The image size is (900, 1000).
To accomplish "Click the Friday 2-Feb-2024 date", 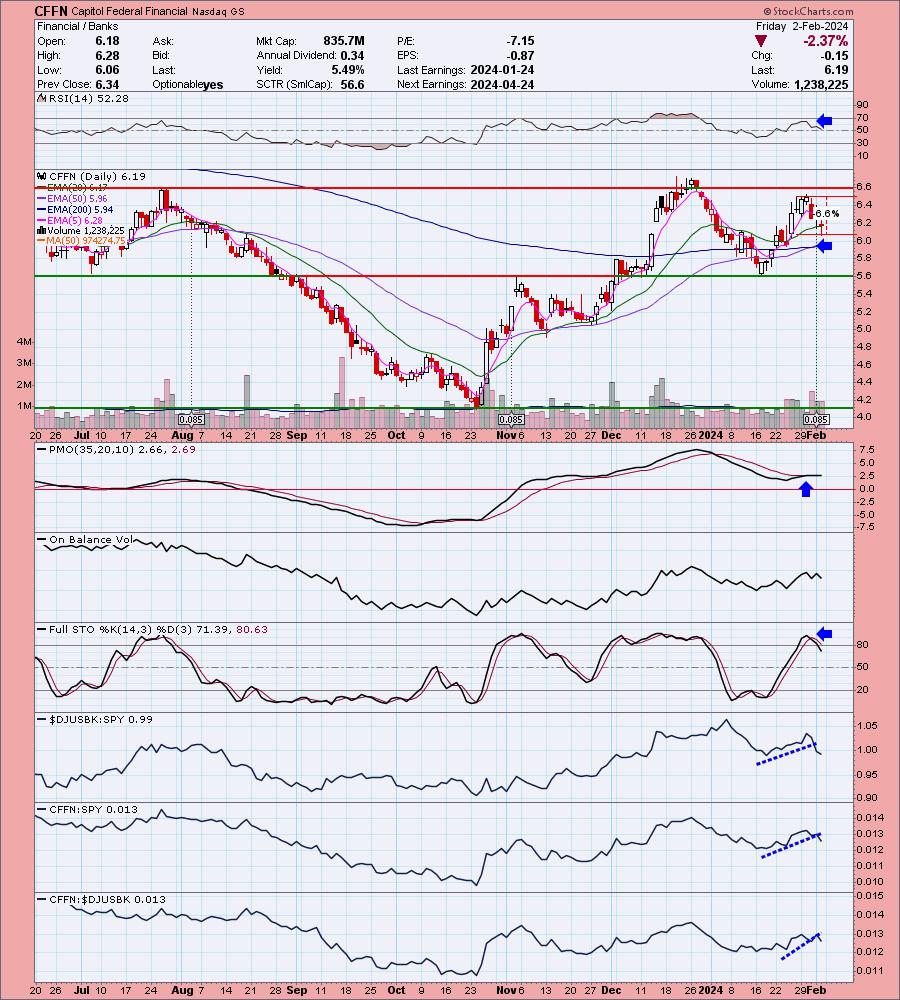I will pos(802,26).
